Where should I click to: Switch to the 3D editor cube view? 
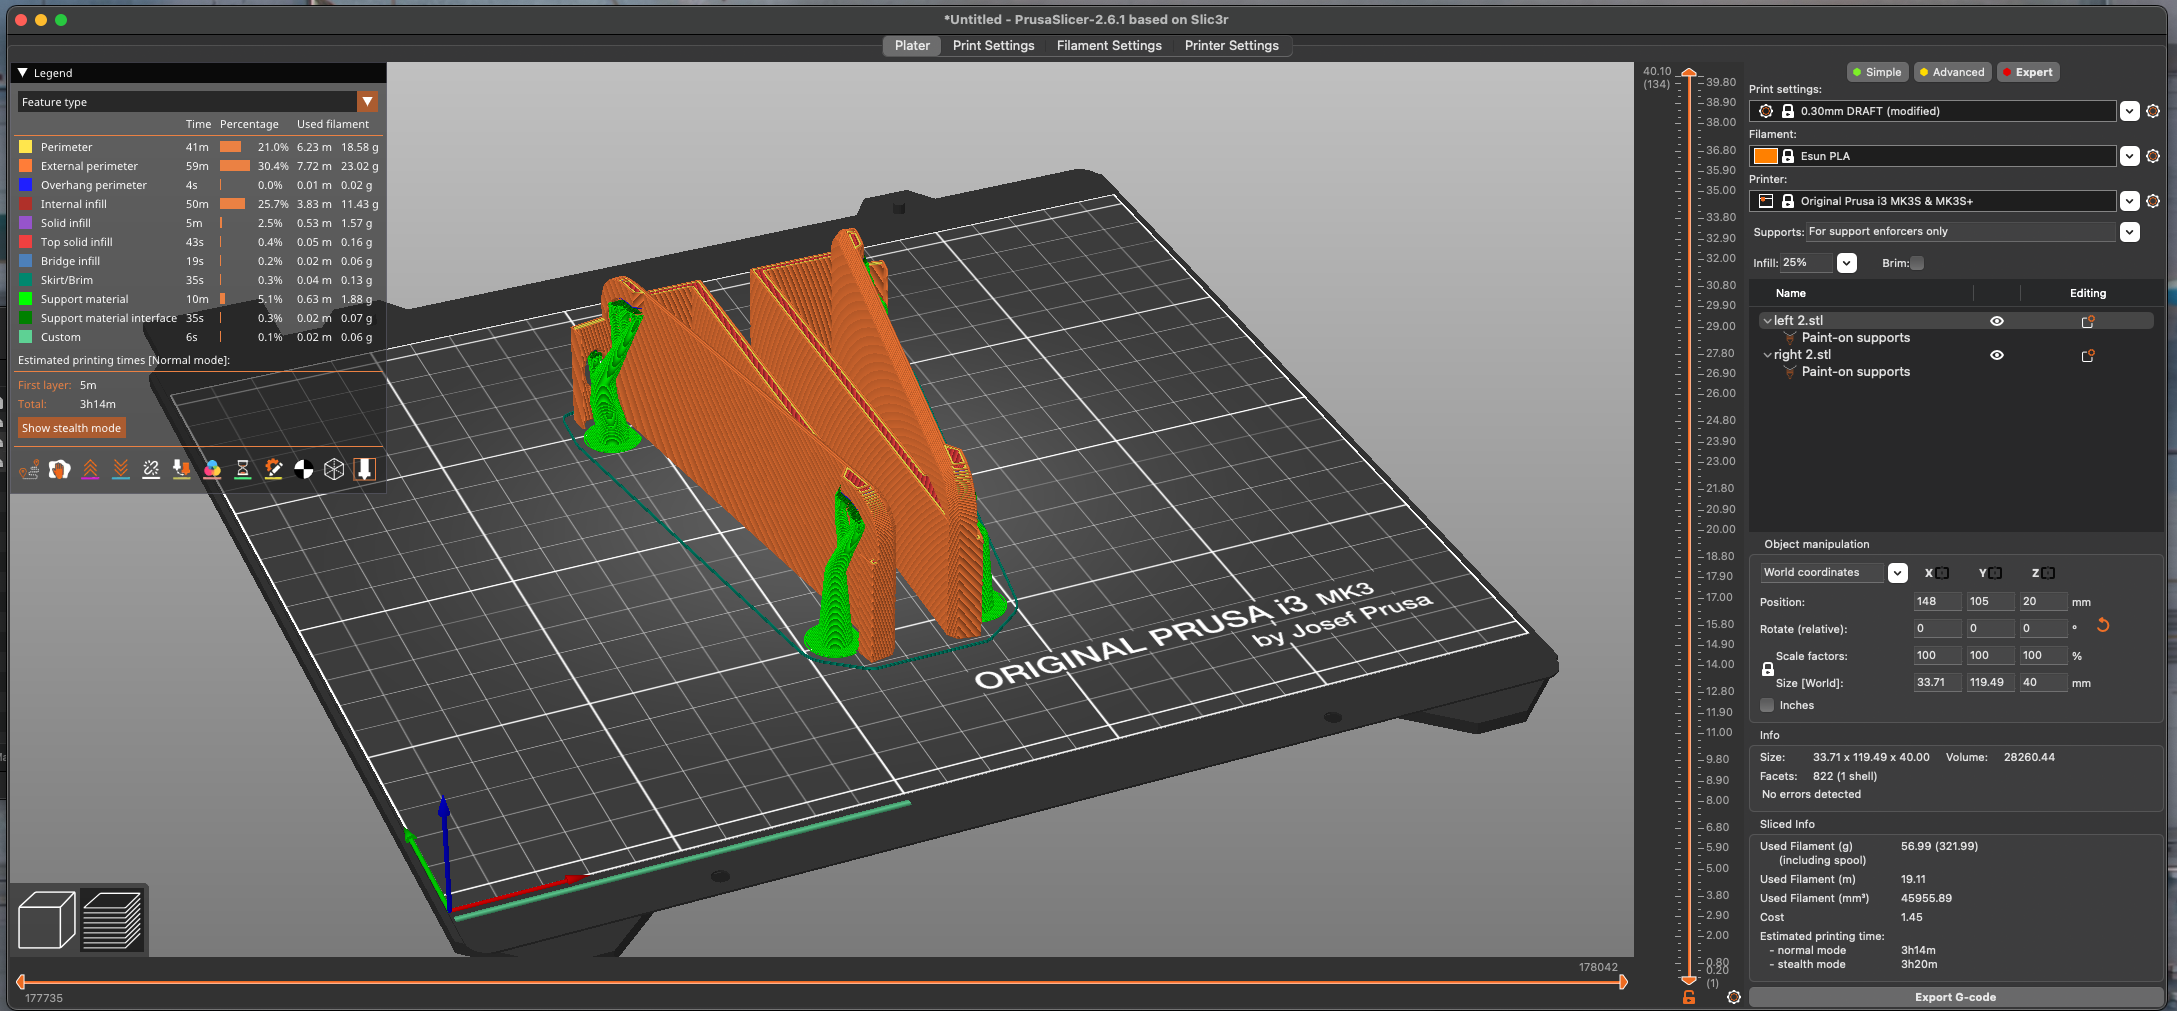[46, 919]
